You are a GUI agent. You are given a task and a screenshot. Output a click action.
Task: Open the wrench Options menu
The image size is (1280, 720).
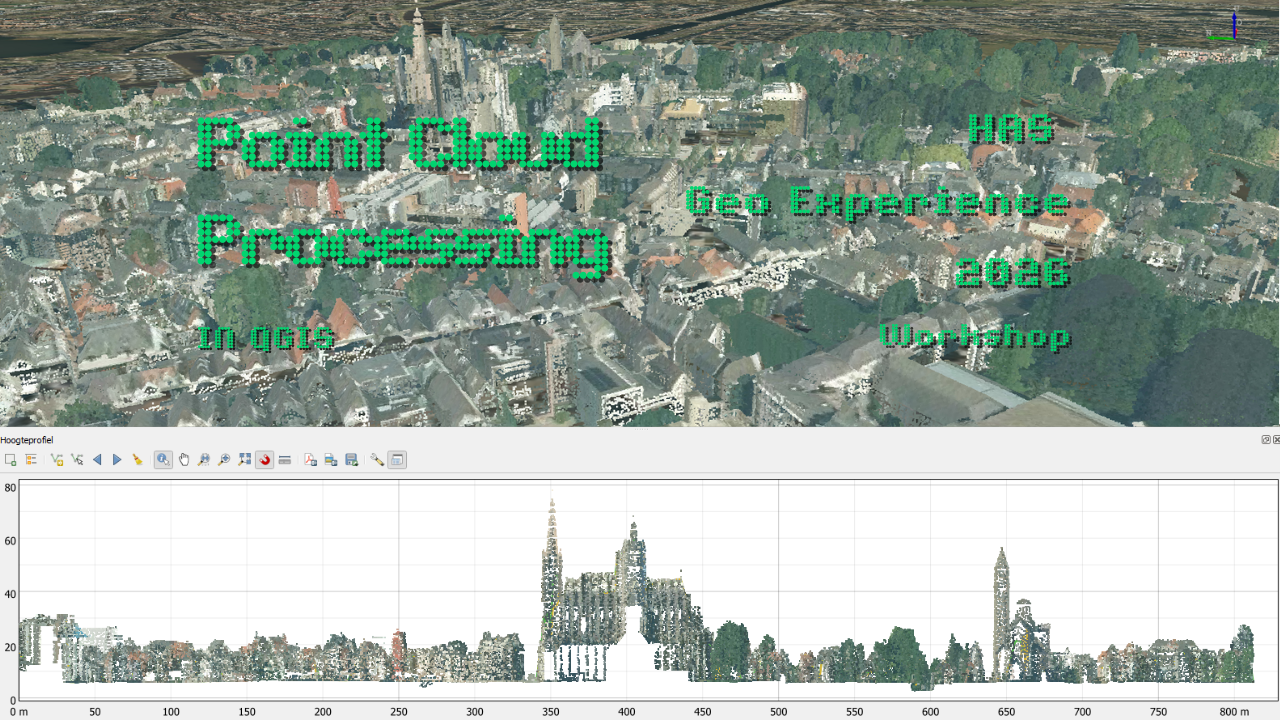click(377, 460)
